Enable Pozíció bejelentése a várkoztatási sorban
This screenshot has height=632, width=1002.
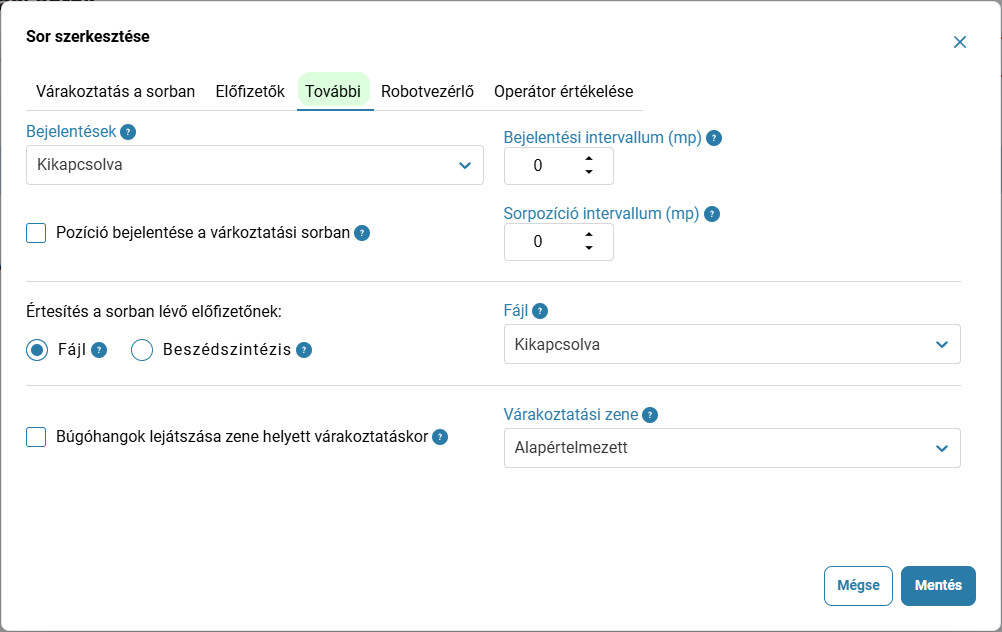point(36,233)
